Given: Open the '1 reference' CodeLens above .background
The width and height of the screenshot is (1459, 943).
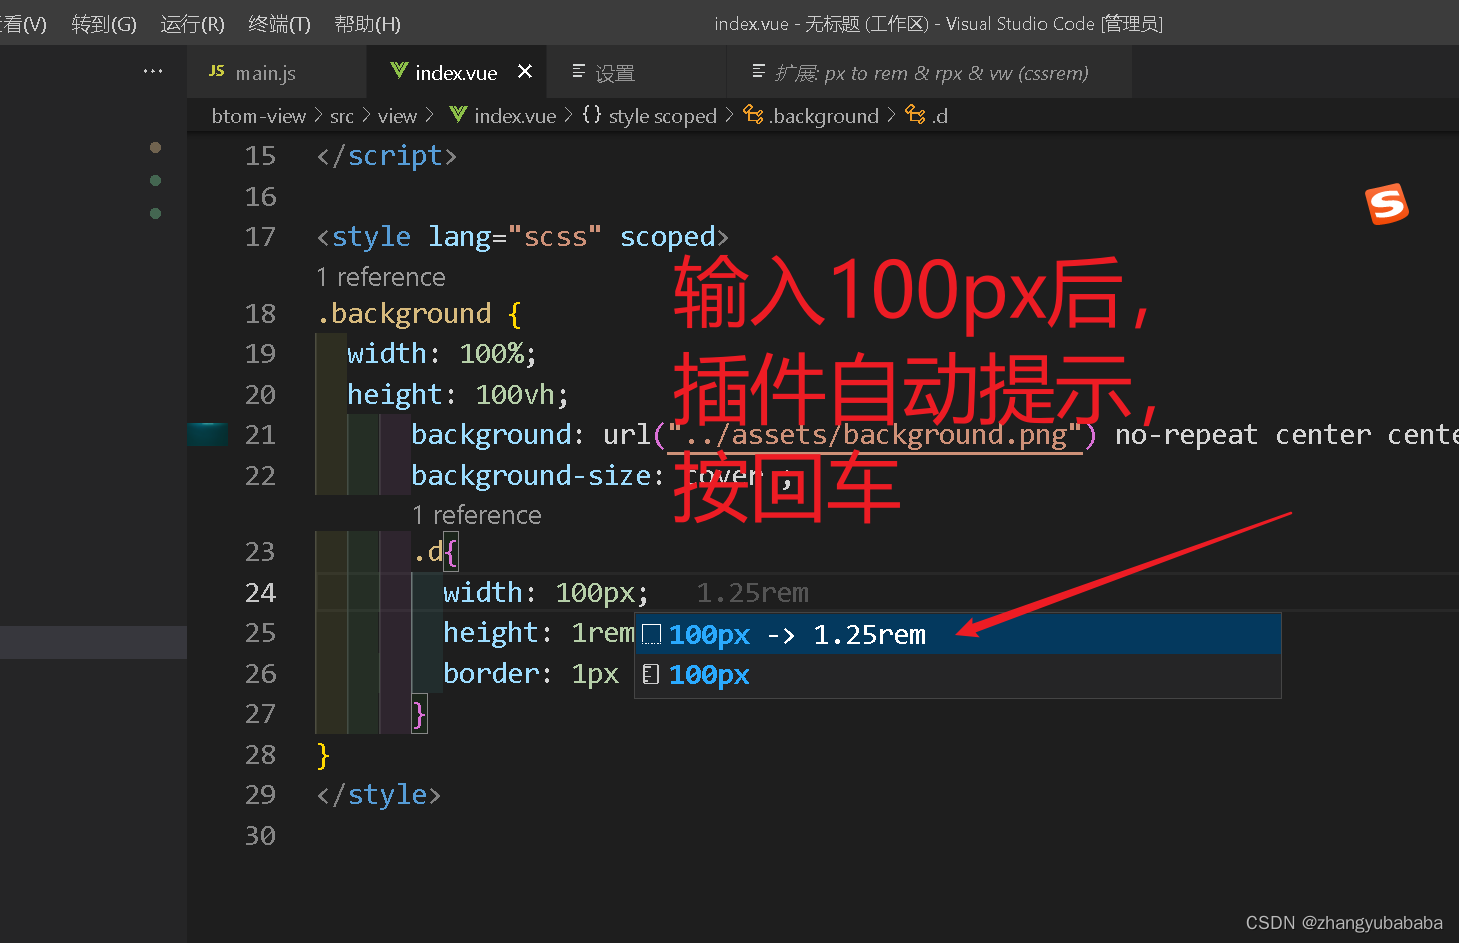Looking at the screenshot, I should click(x=381, y=277).
